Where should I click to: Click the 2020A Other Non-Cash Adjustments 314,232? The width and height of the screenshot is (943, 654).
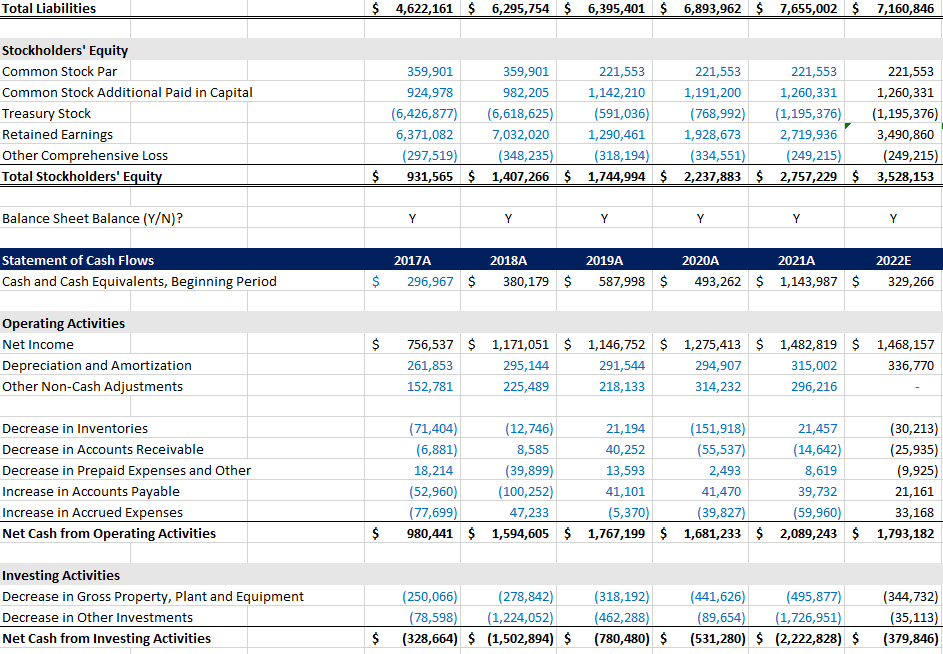(x=718, y=387)
